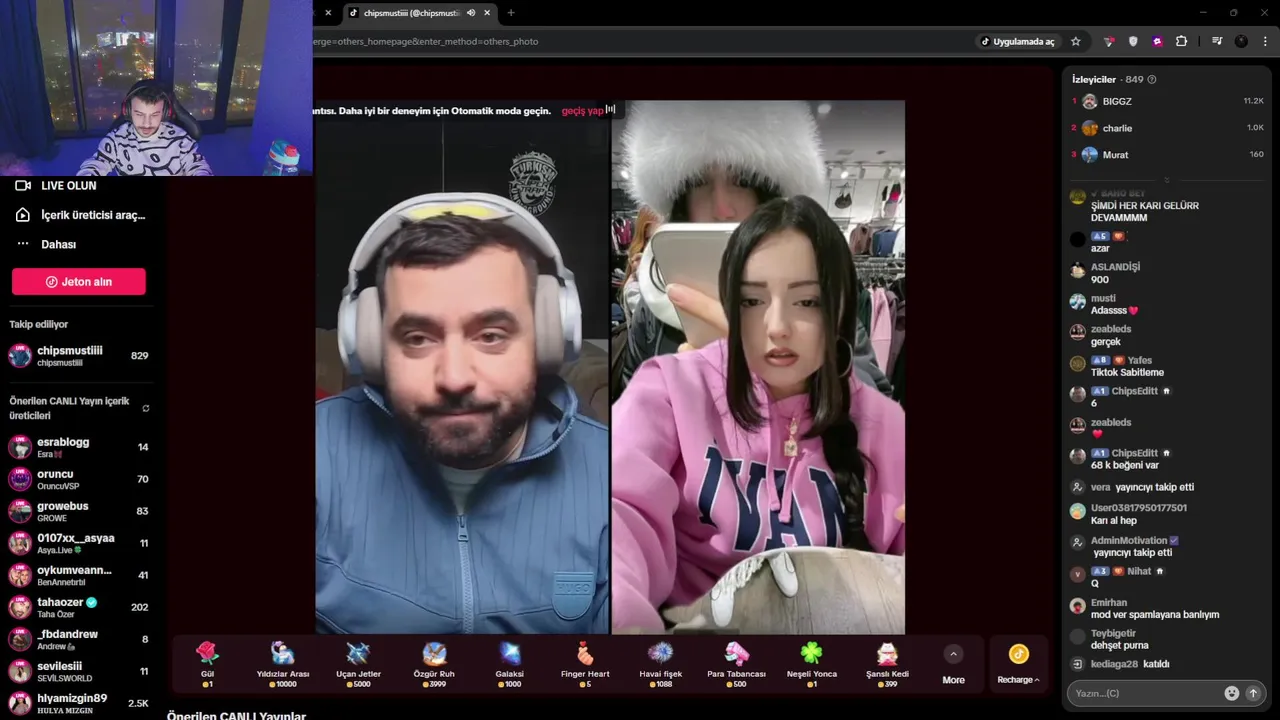
Task: Click the Jeton alın button
Action: tap(79, 282)
